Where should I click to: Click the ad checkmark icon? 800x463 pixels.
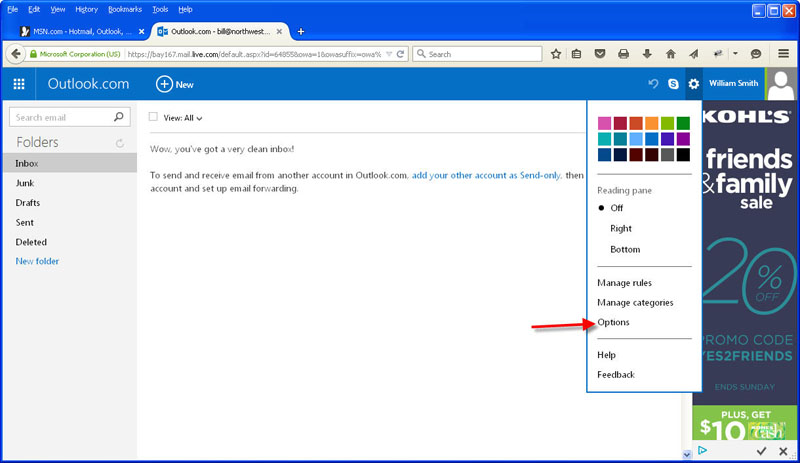pos(761,451)
